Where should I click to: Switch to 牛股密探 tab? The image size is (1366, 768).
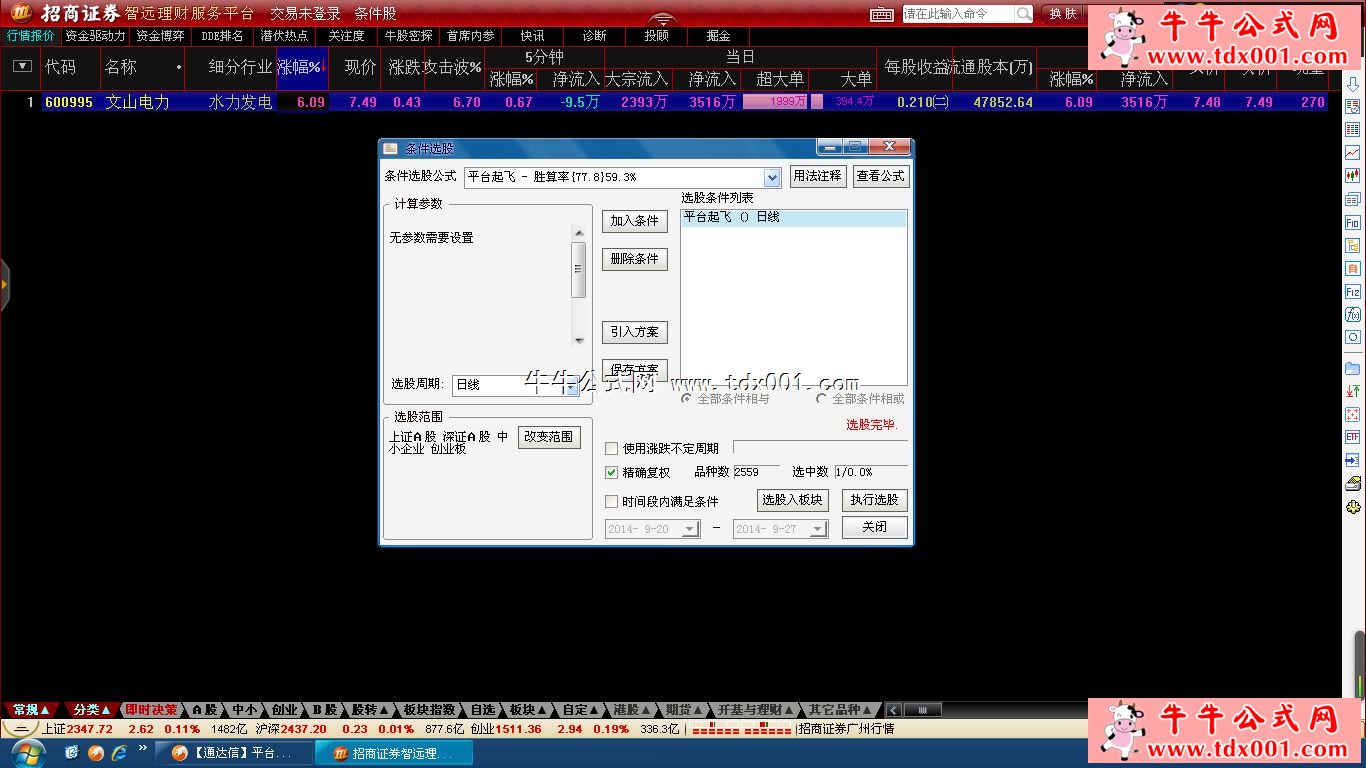(409, 35)
